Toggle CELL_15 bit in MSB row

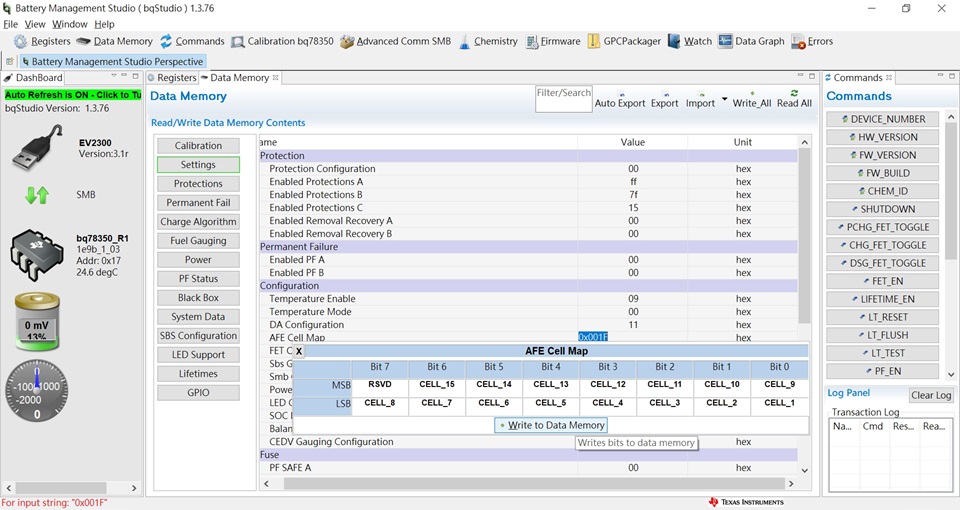(x=437, y=384)
